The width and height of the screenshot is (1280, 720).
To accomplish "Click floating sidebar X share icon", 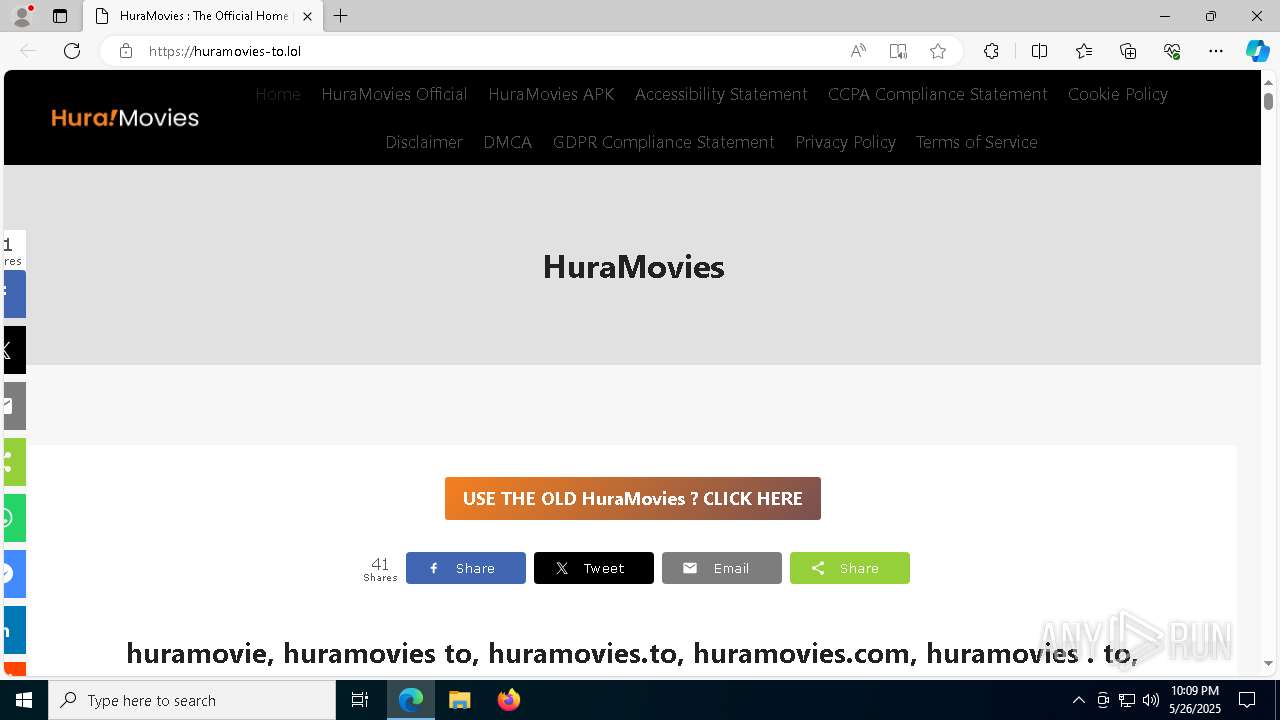I will pos(14,350).
